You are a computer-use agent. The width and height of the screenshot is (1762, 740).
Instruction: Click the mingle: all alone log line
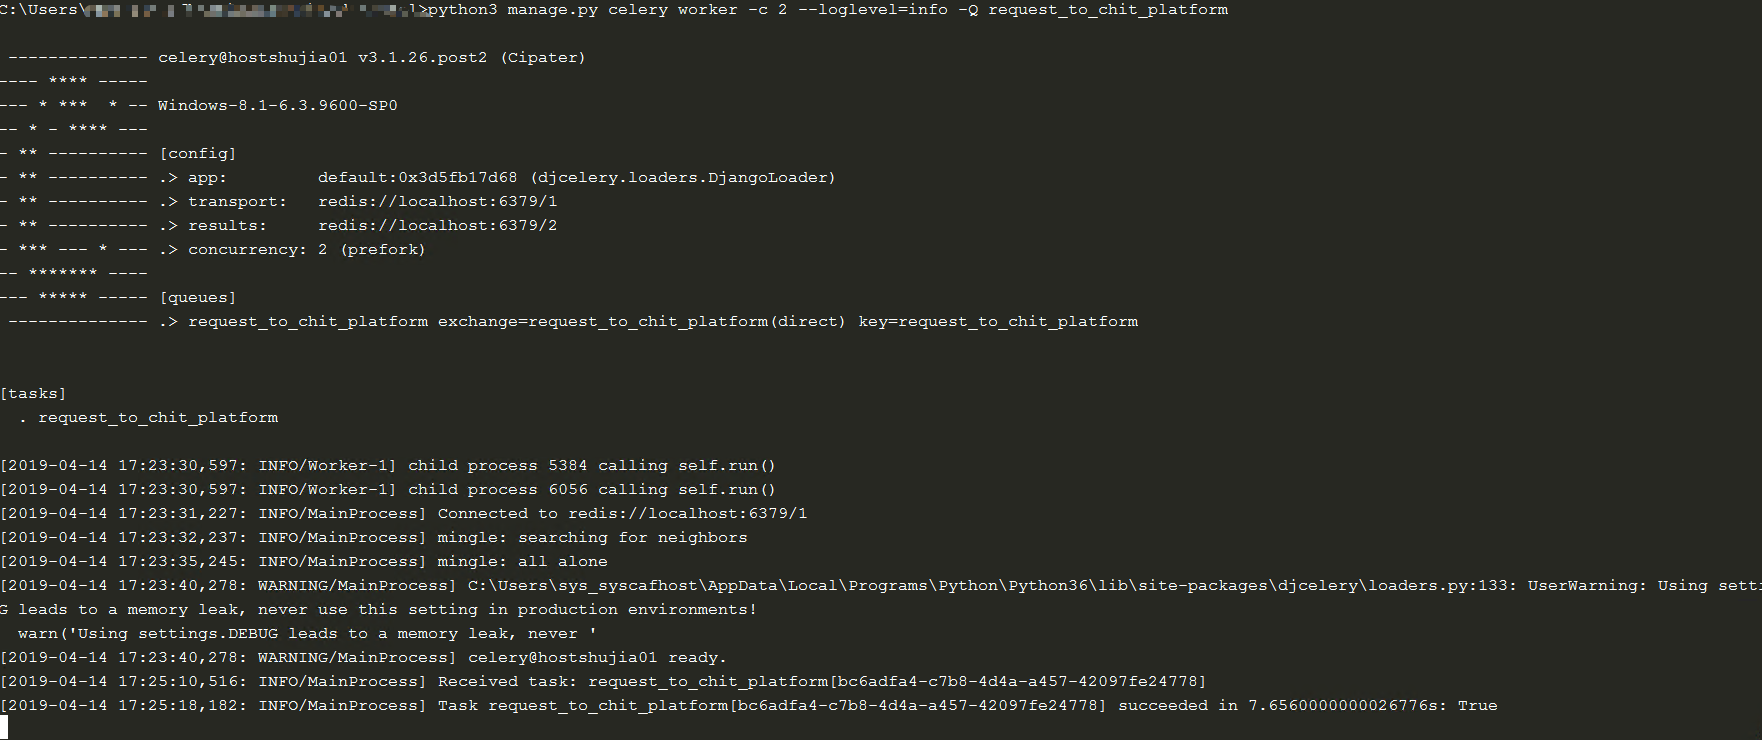[522, 562]
